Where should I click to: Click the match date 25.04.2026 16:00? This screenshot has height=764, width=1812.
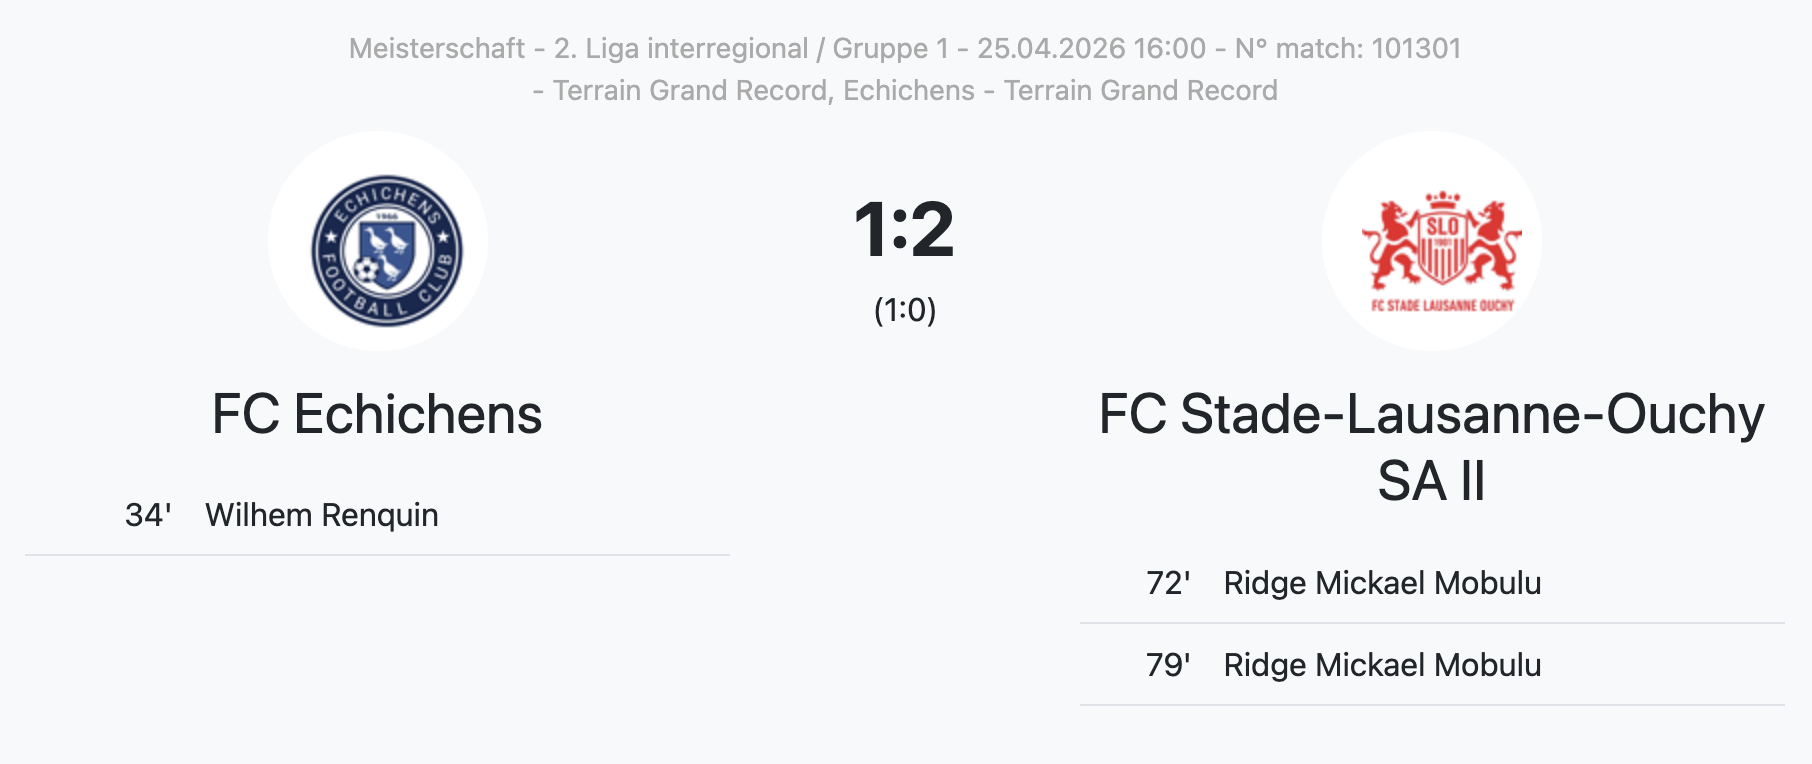click(x=1091, y=48)
